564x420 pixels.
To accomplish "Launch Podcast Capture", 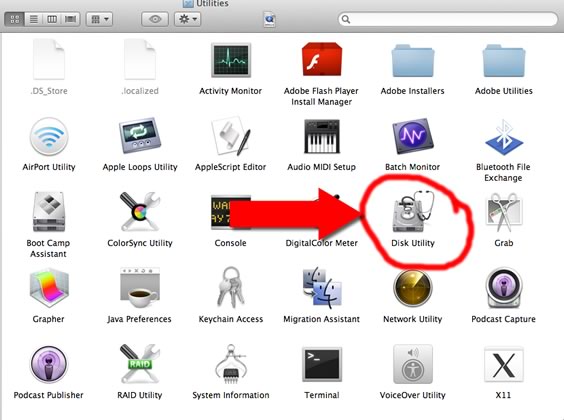I will point(504,288).
